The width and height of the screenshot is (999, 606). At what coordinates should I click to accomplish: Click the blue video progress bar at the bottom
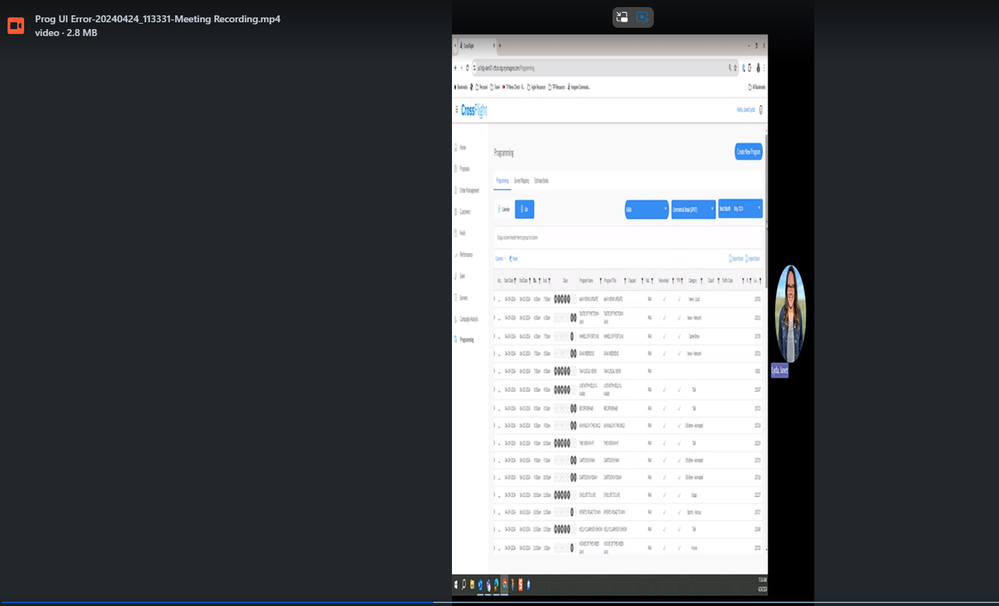tap(217, 602)
